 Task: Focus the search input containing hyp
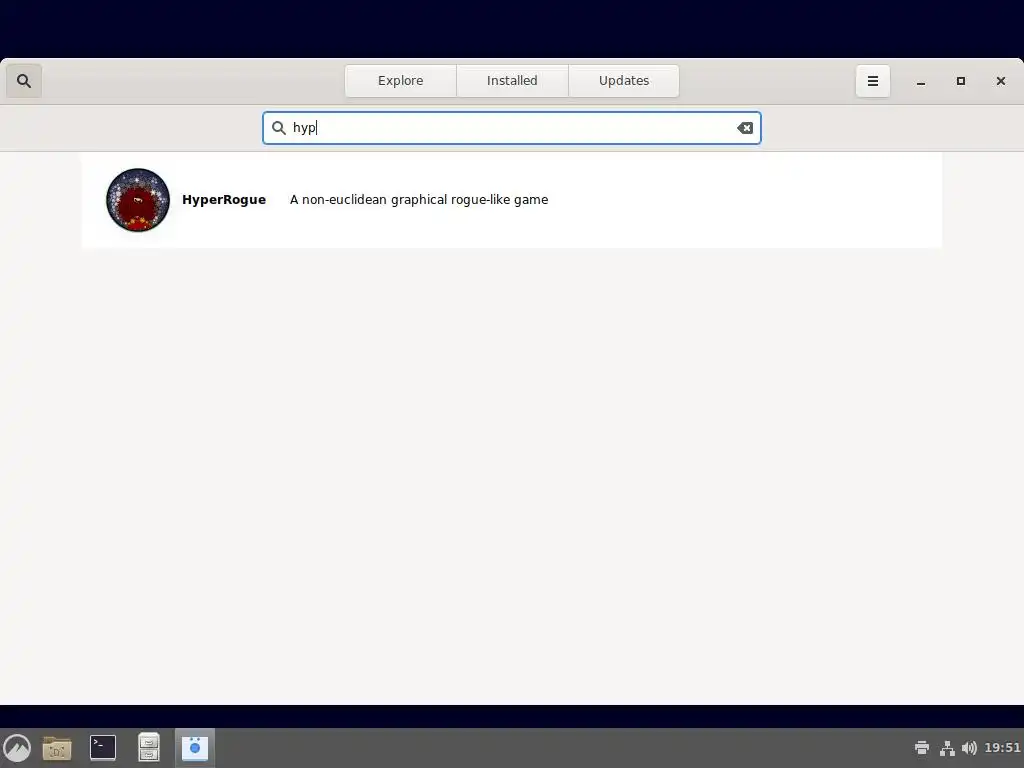coord(512,128)
